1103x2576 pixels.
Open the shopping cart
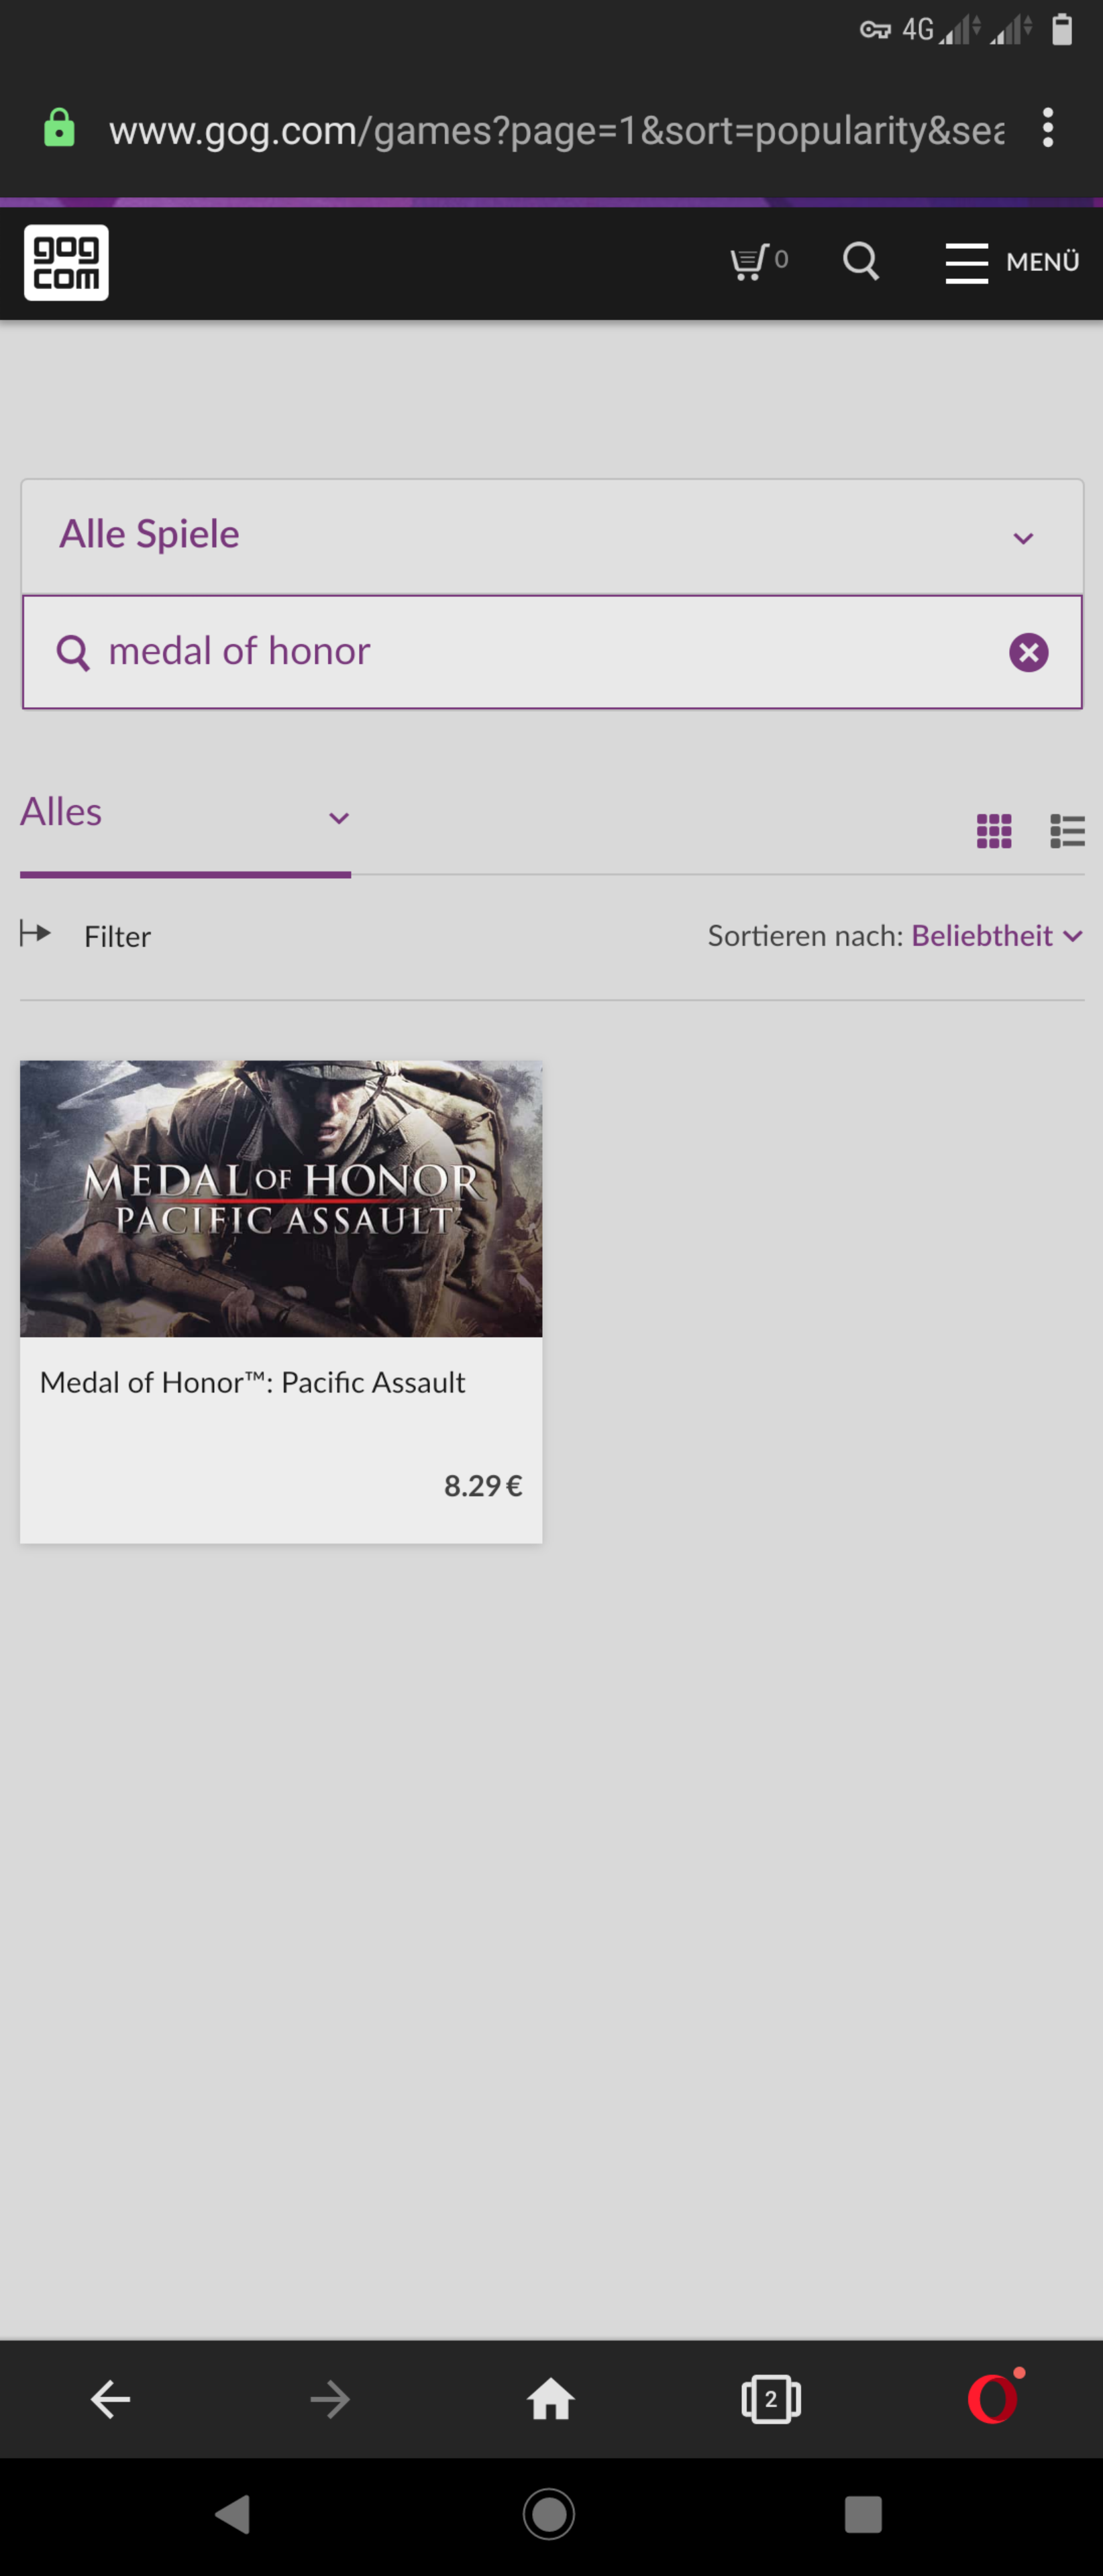(759, 262)
